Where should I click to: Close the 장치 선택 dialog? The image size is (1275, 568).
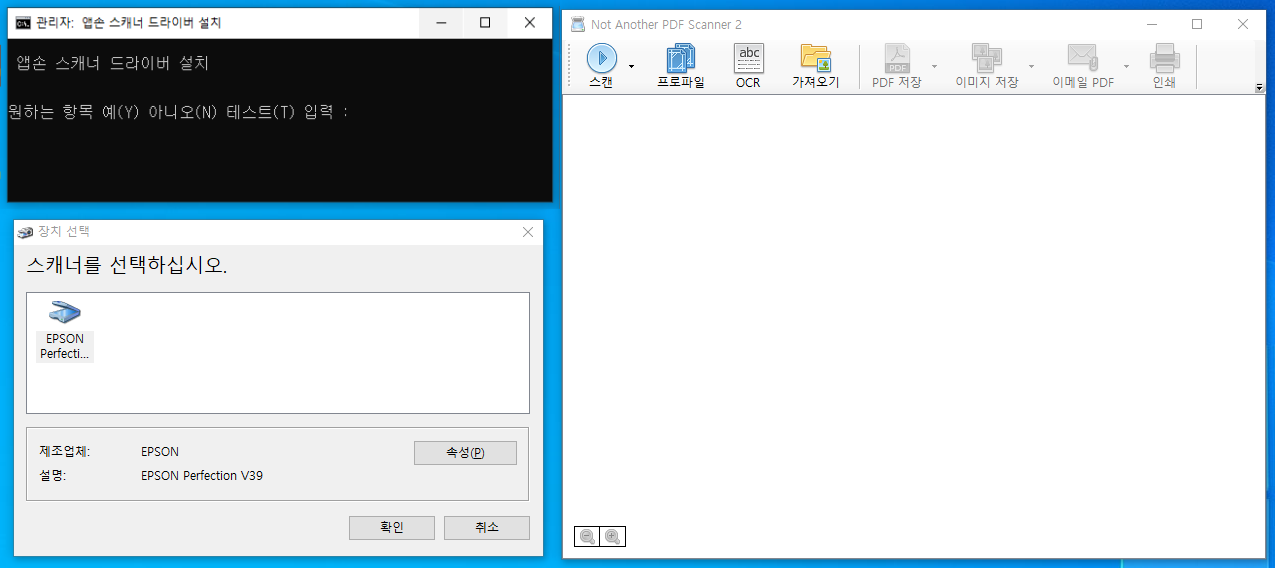tap(528, 232)
